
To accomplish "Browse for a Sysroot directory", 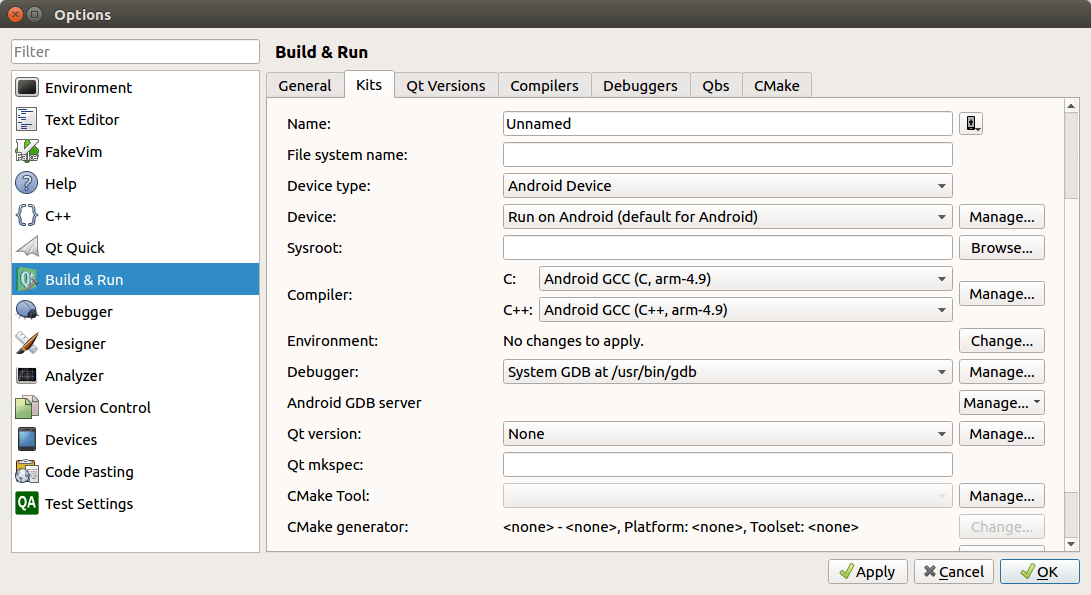I will tap(1001, 247).
